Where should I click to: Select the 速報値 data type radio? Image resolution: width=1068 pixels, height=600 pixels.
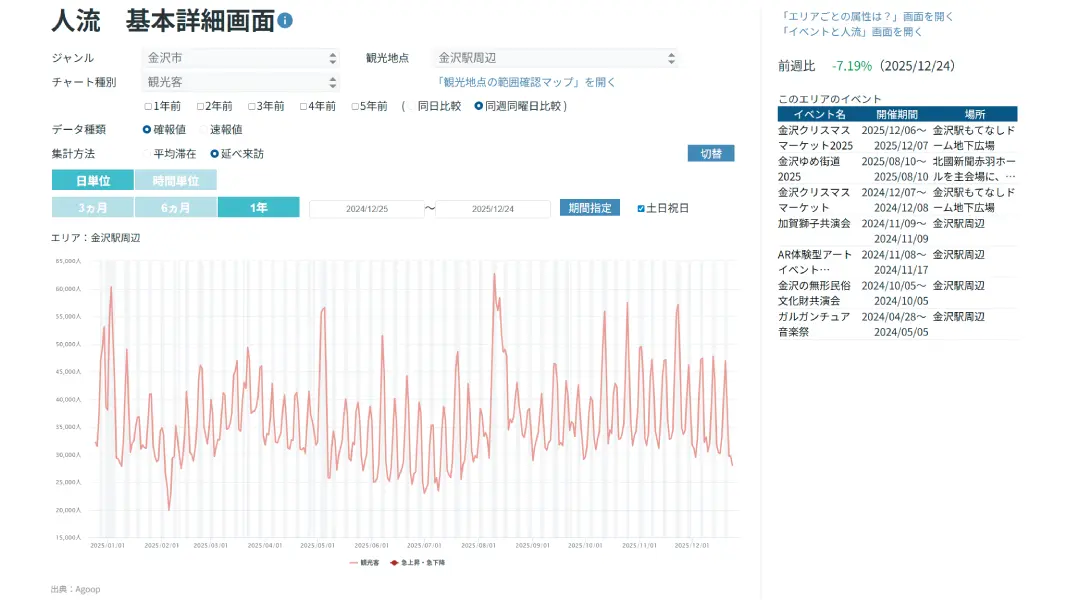click(204, 129)
